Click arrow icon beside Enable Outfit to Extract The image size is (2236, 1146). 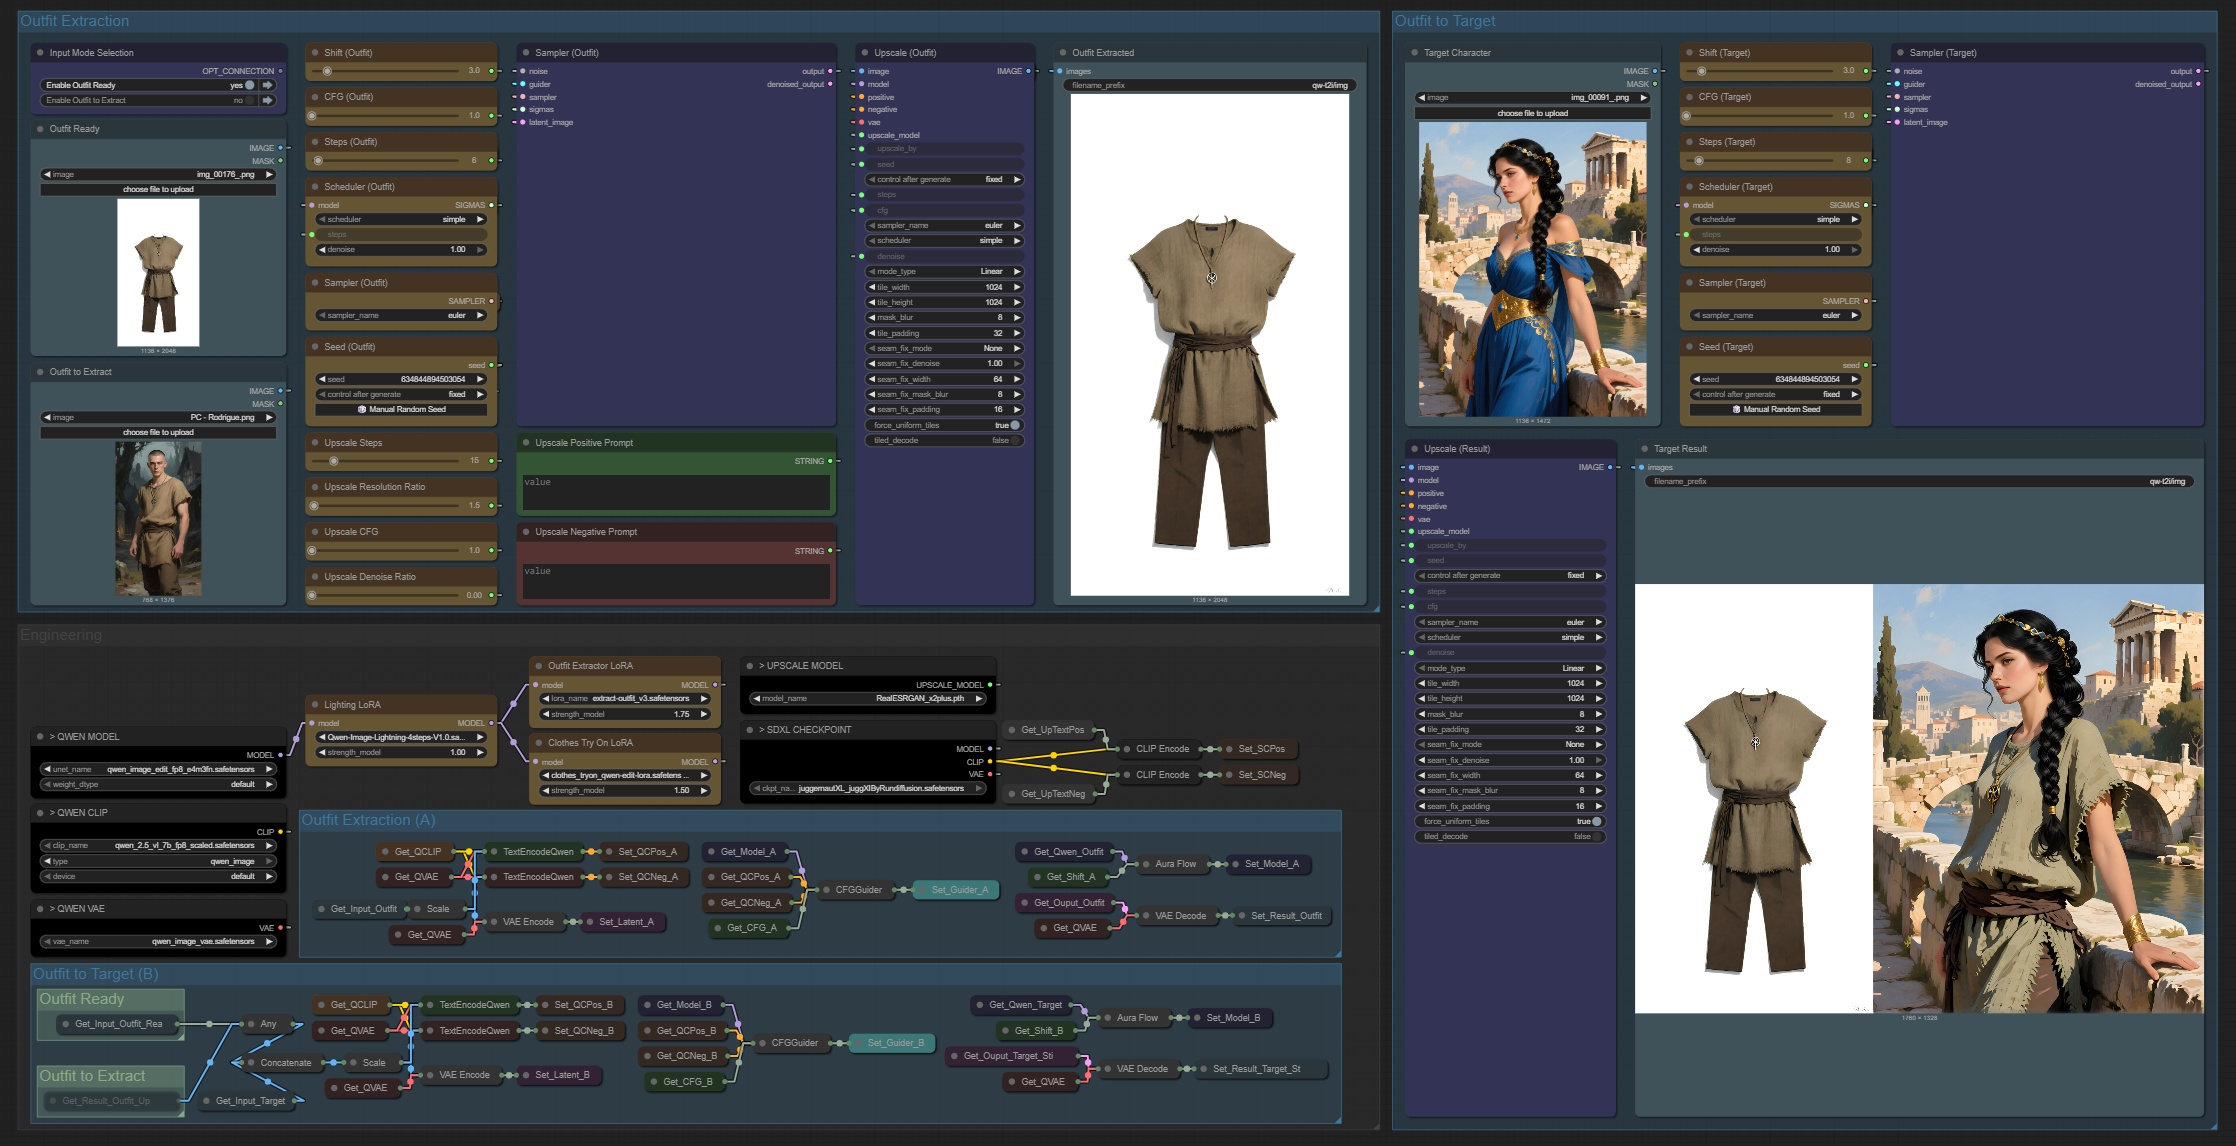tap(268, 100)
